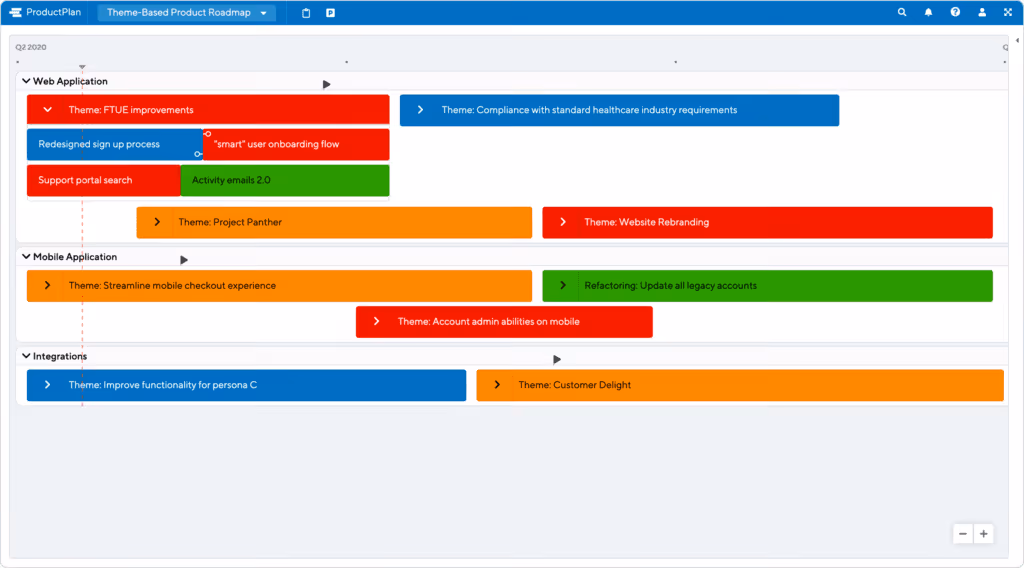Viewport: 1024px width, 568px height.
Task: Collapse the Web Application lane
Action: coord(26,81)
